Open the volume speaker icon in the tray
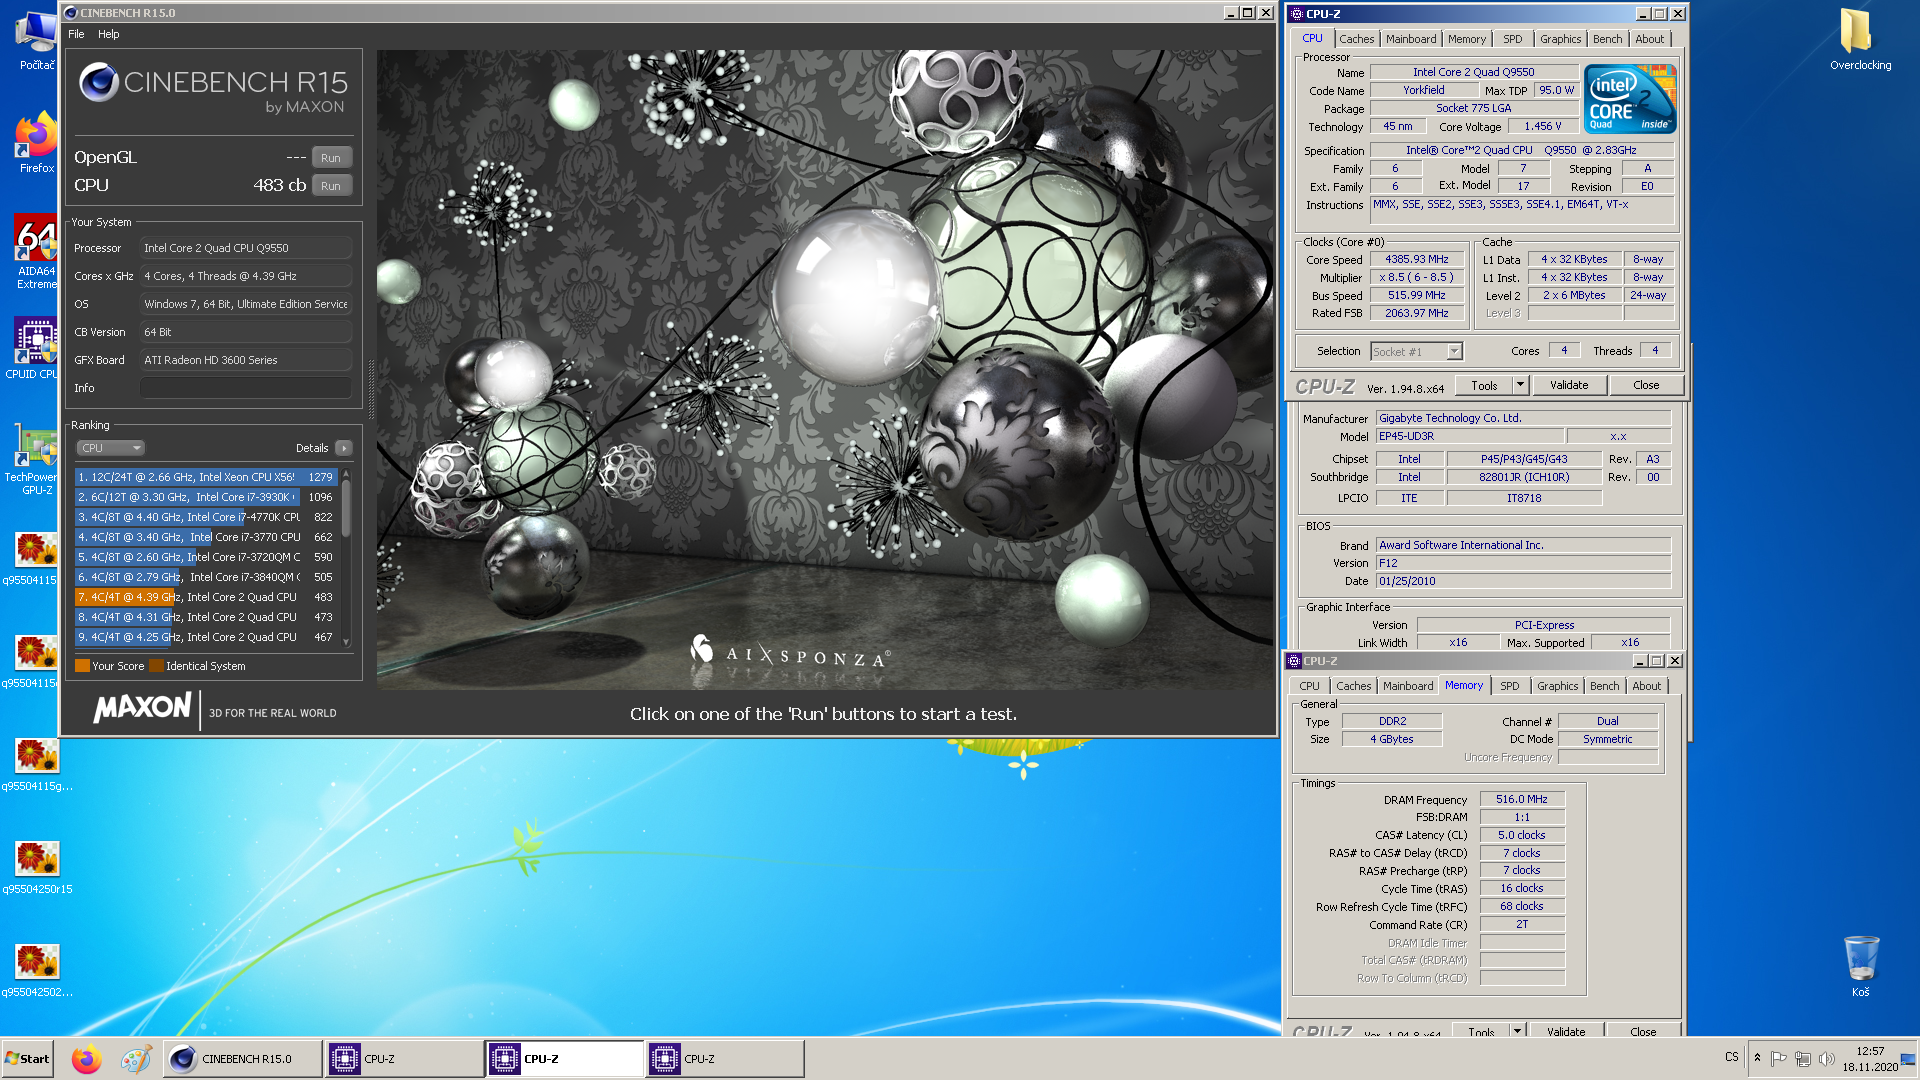Screen dimensions: 1920x1080 tap(1826, 1059)
